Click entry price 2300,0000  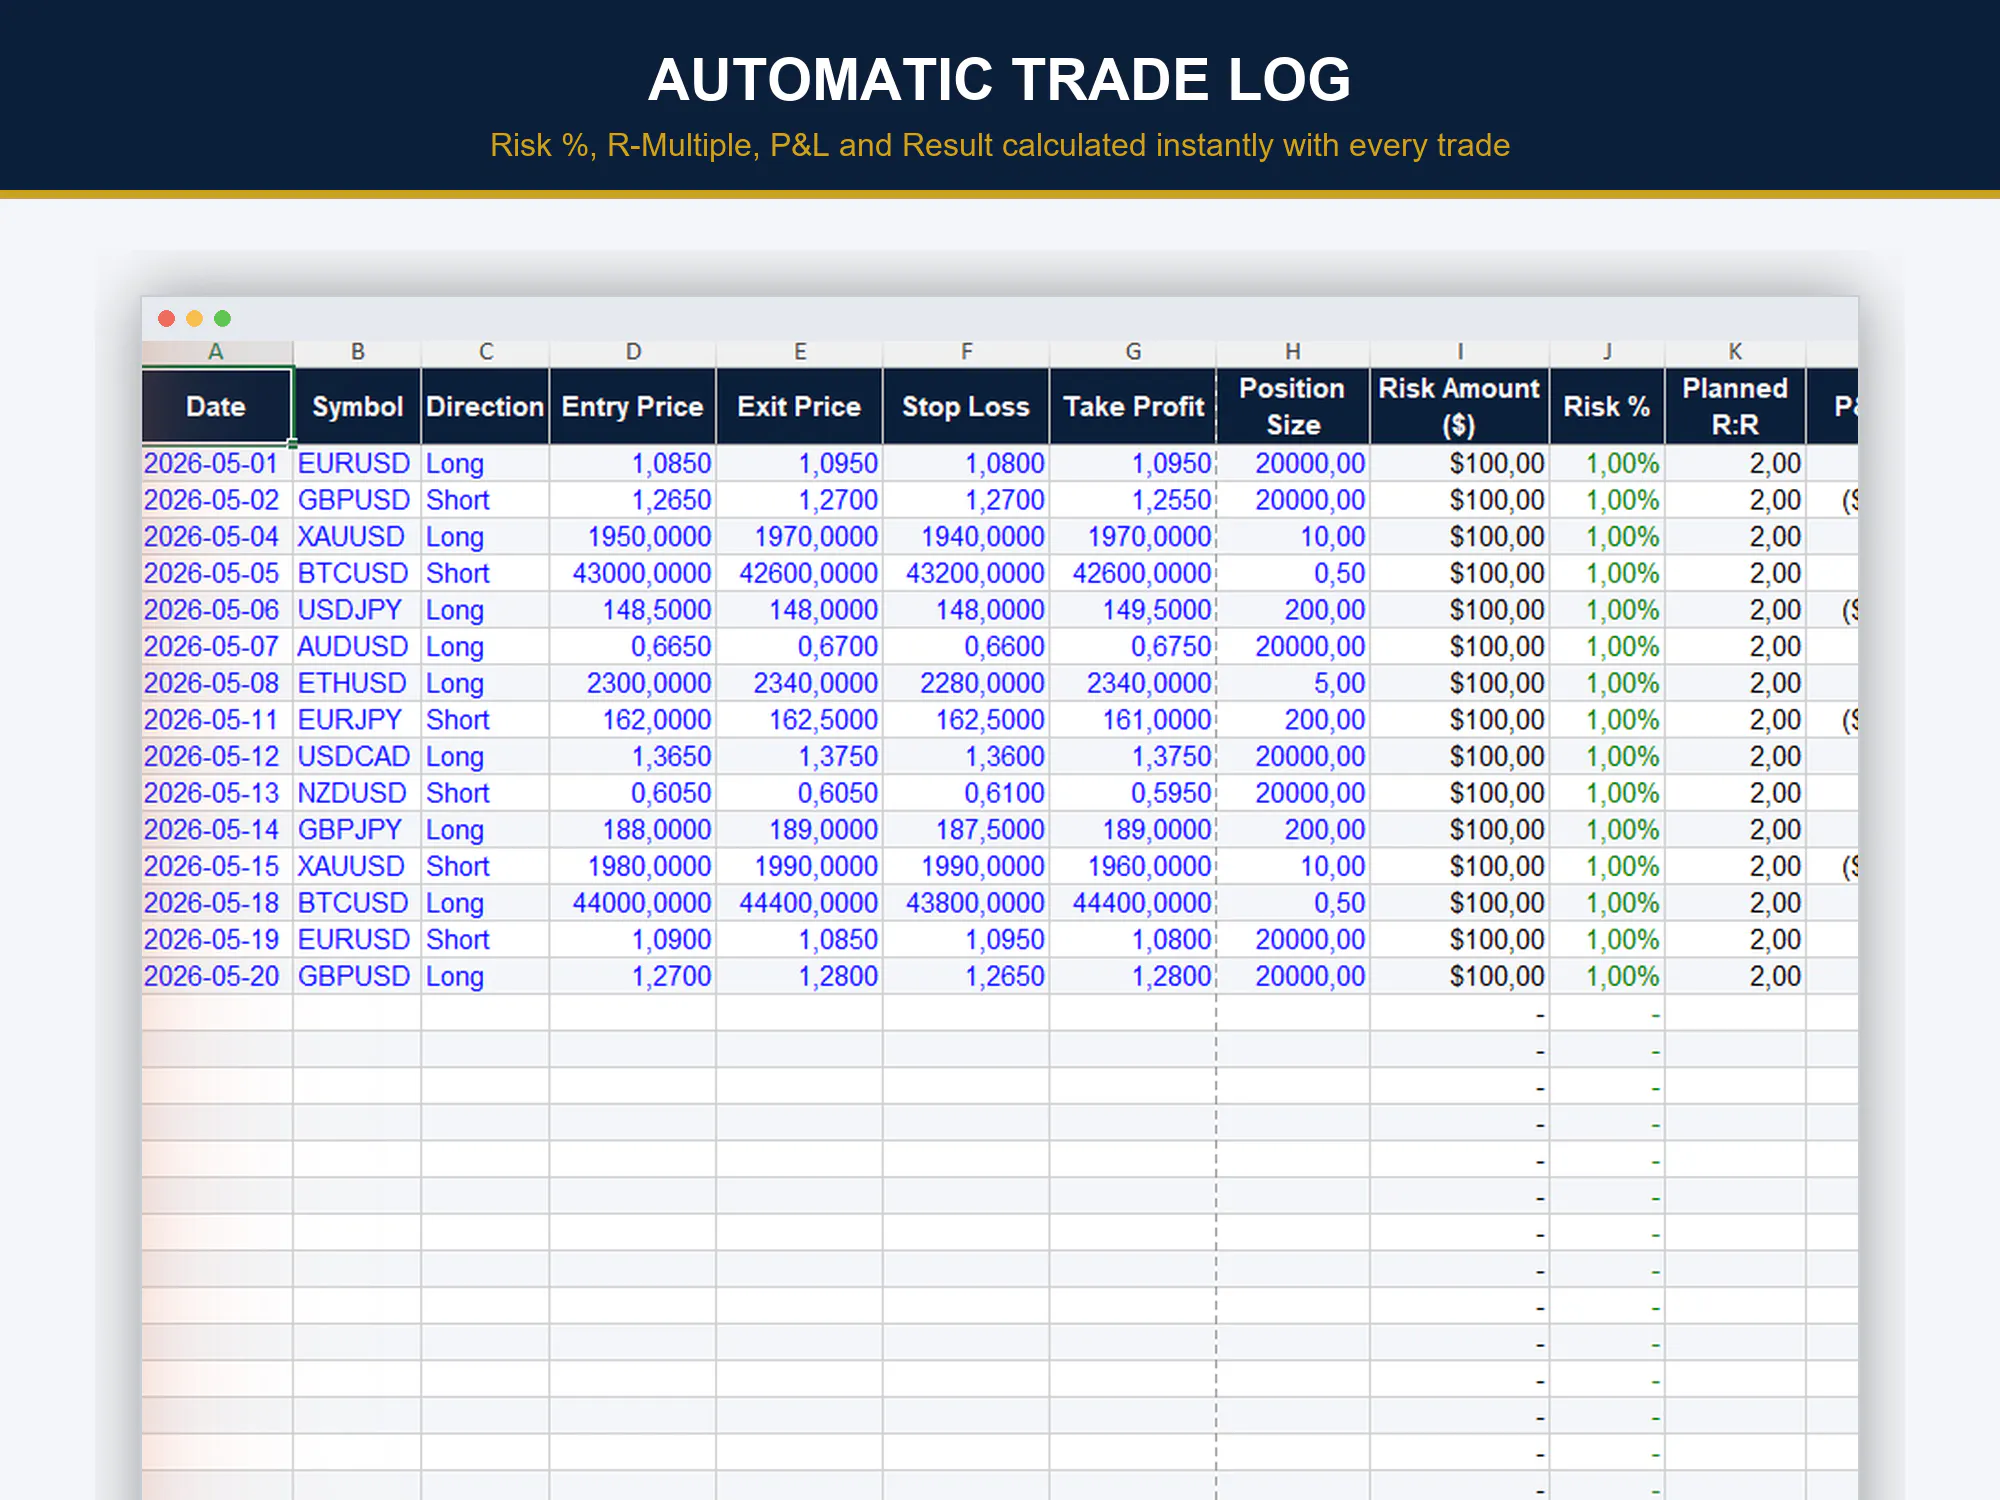point(633,684)
